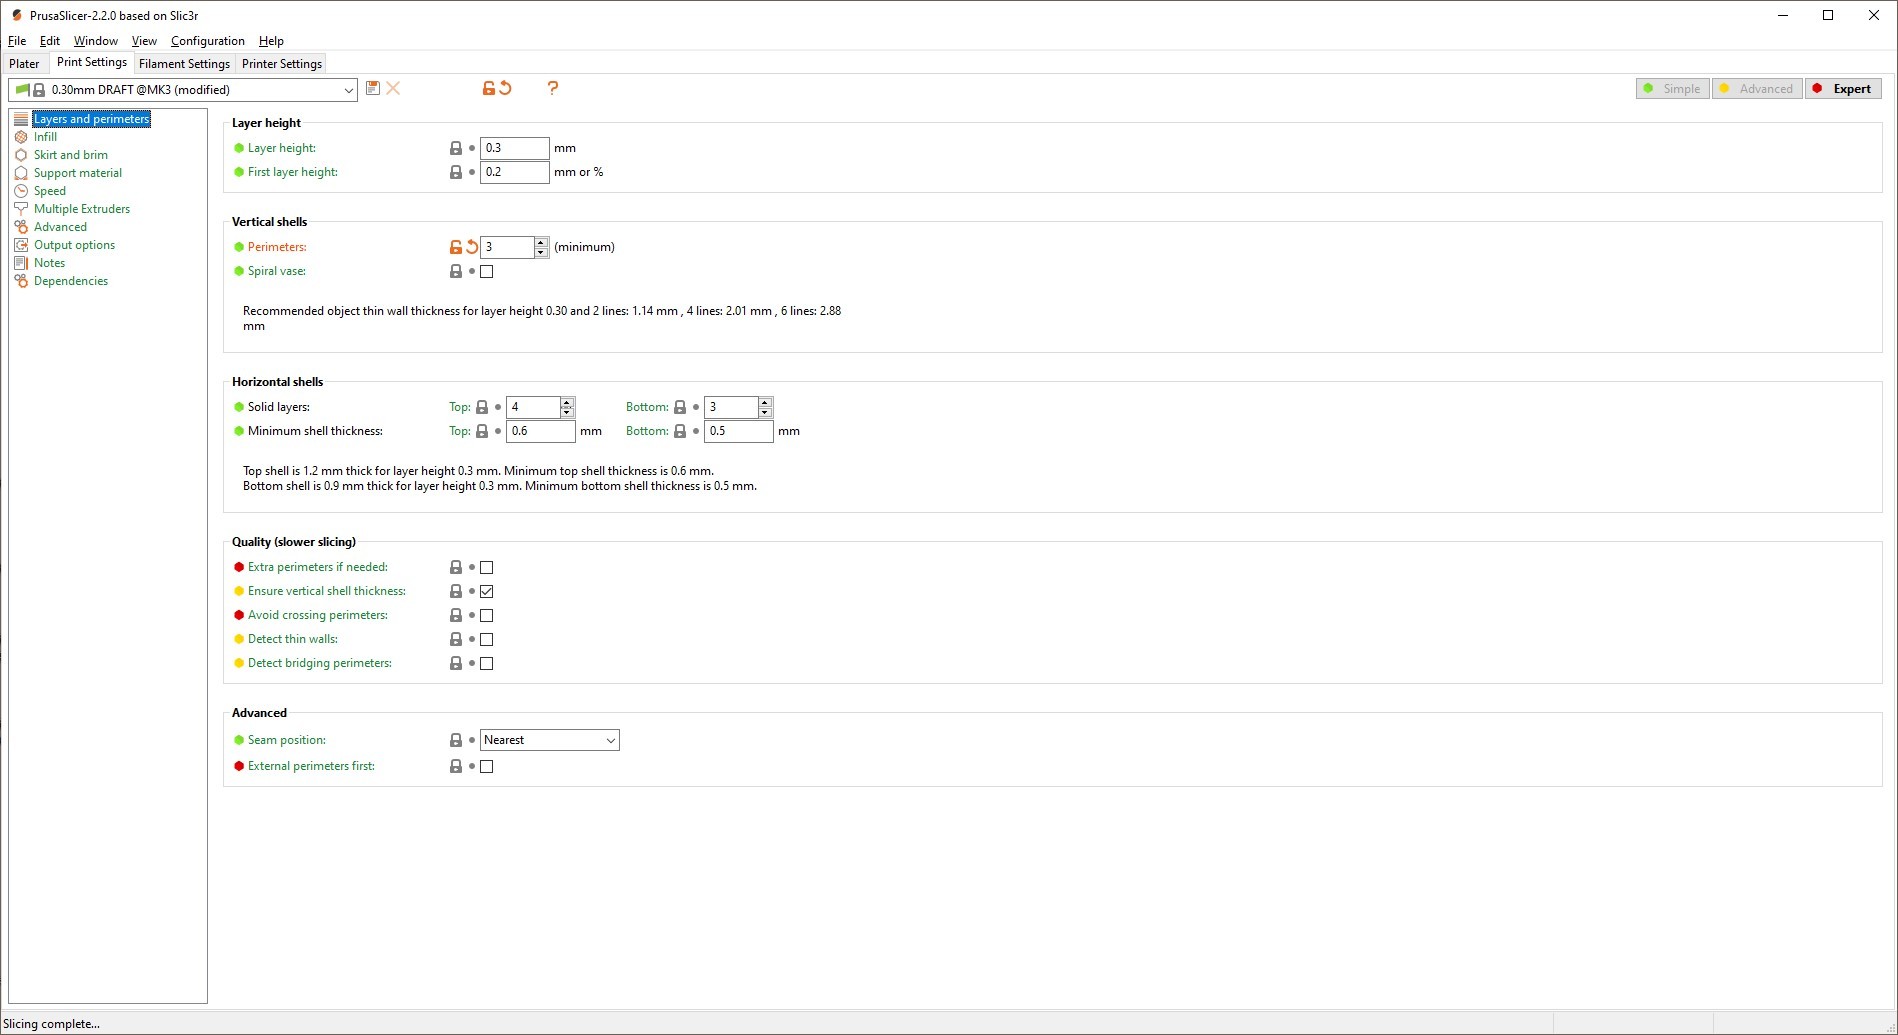Select Expert mode button
Viewport: 1898px width, 1035px height.
coord(1843,89)
